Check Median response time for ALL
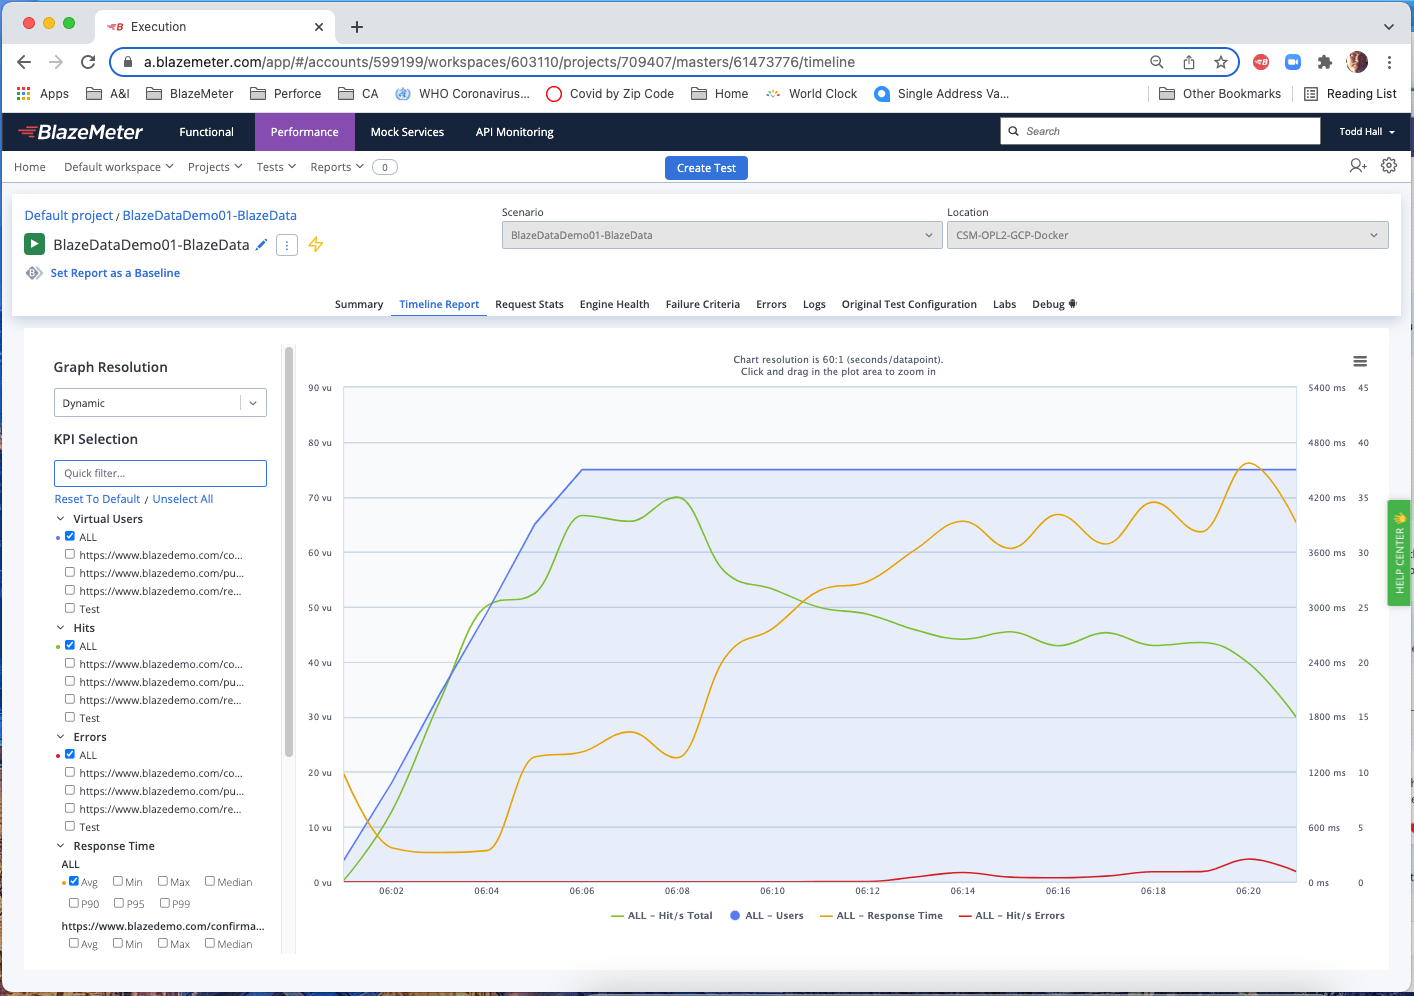The width and height of the screenshot is (1414, 996). coord(210,881)
